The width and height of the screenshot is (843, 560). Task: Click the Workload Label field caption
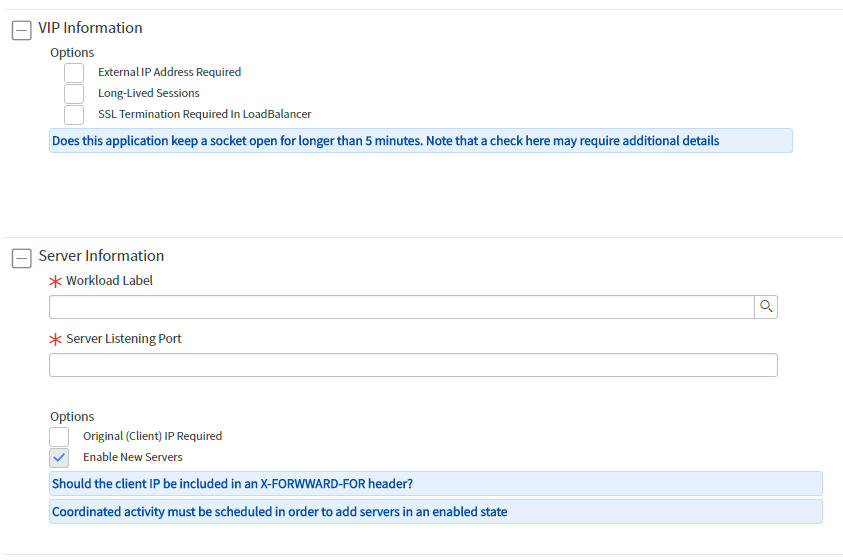(x=109, y=281)
